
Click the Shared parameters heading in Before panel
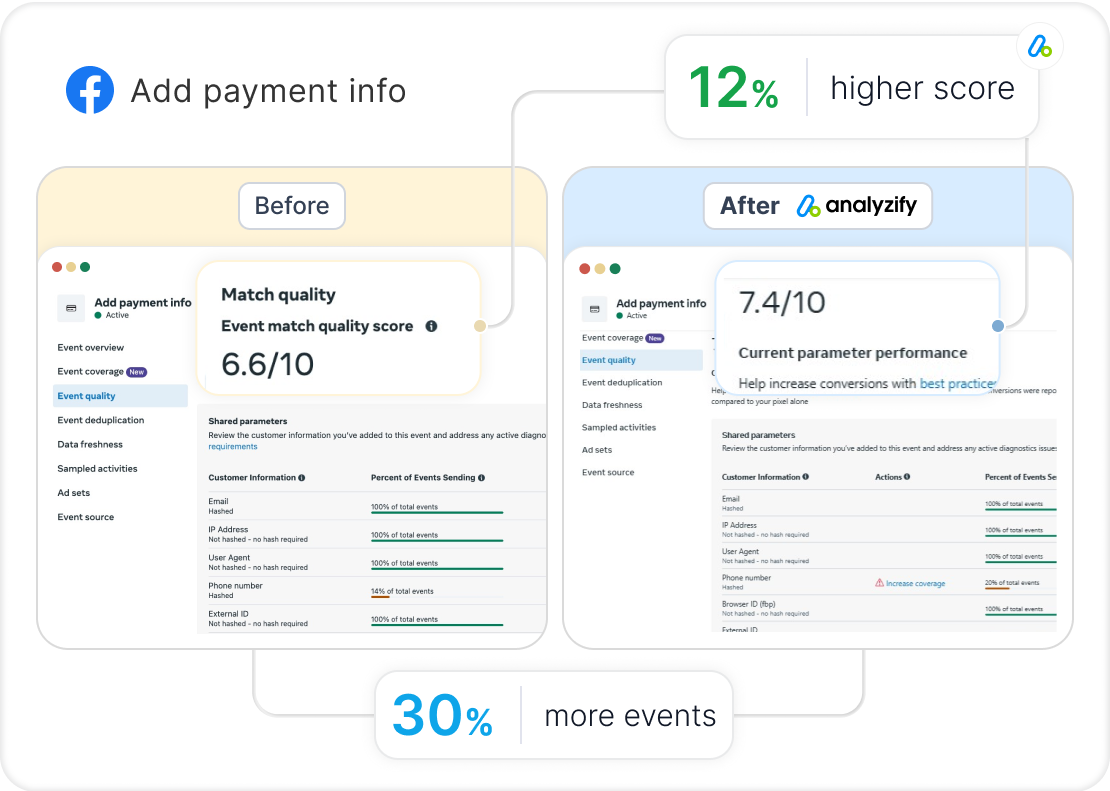coord(248,421)
